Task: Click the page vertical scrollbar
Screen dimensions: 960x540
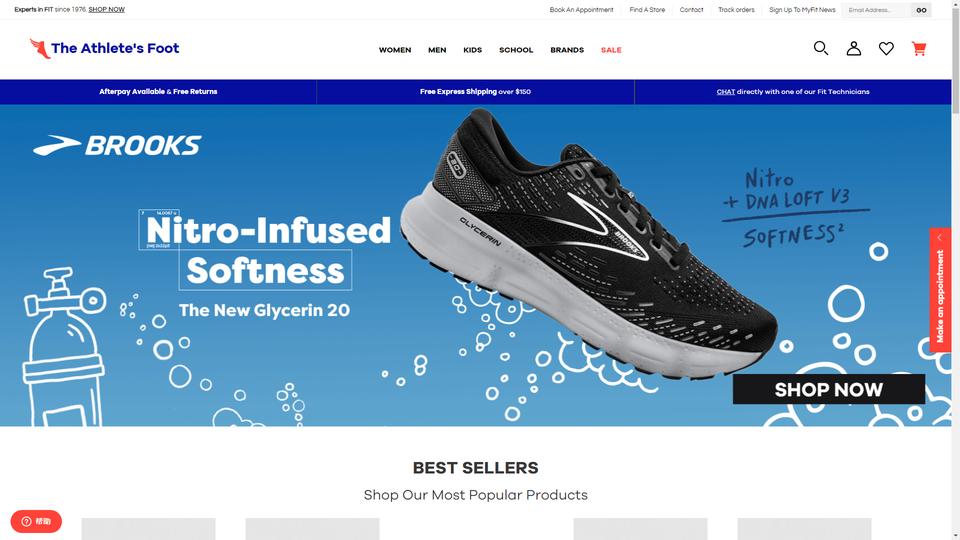Action: pyautogui.click(x=956, y=270)
